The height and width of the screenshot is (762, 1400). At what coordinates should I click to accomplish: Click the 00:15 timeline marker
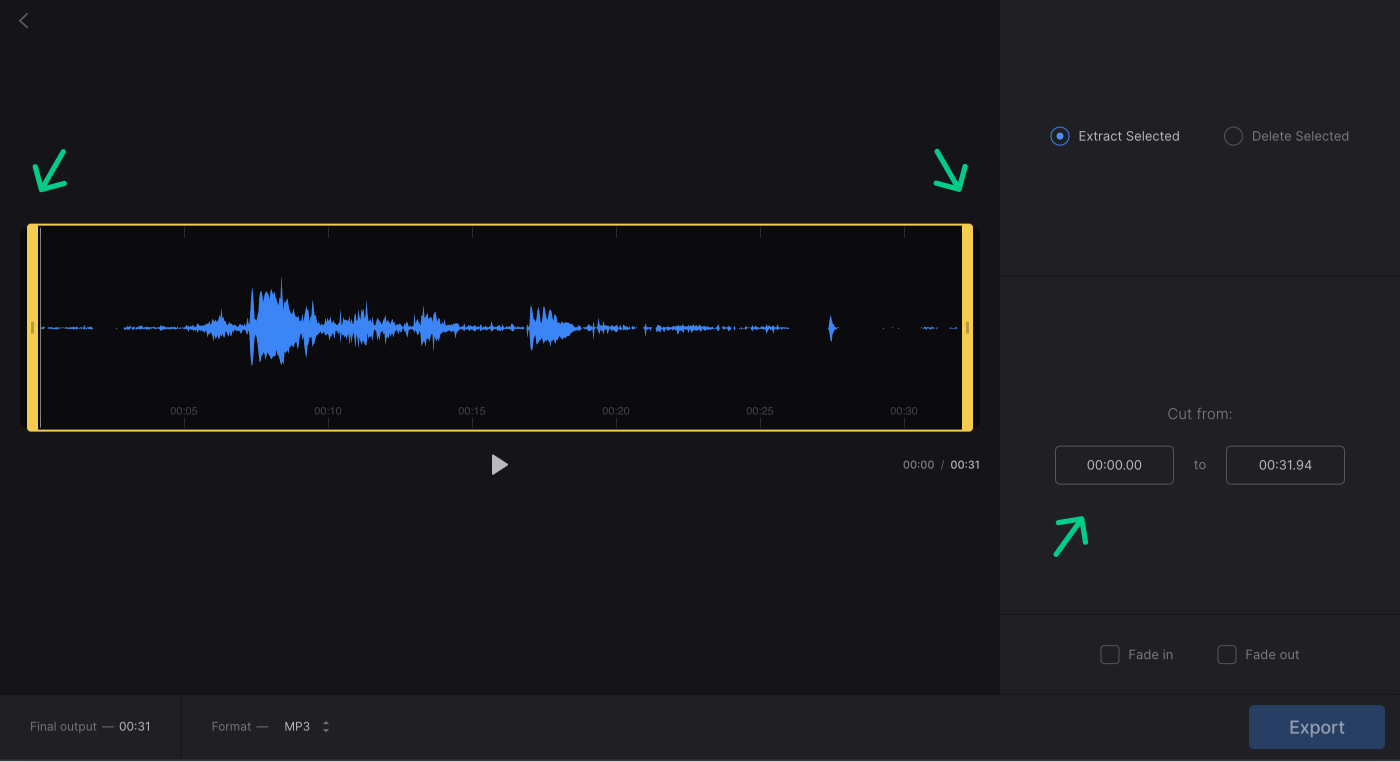(x=472, y=411)
